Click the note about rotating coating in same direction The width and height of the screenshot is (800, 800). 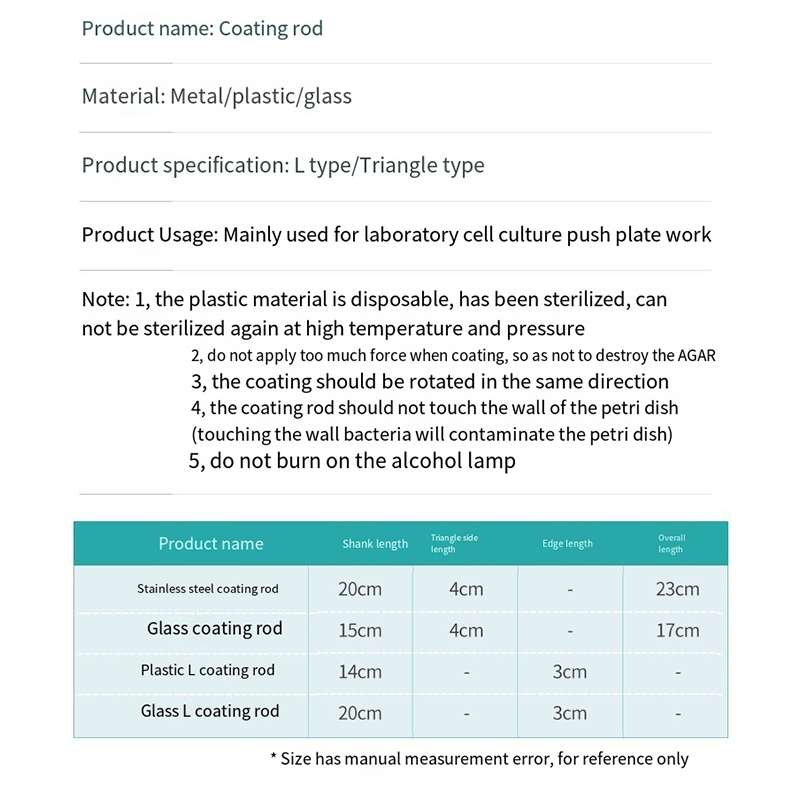click(x=429, y=381)
